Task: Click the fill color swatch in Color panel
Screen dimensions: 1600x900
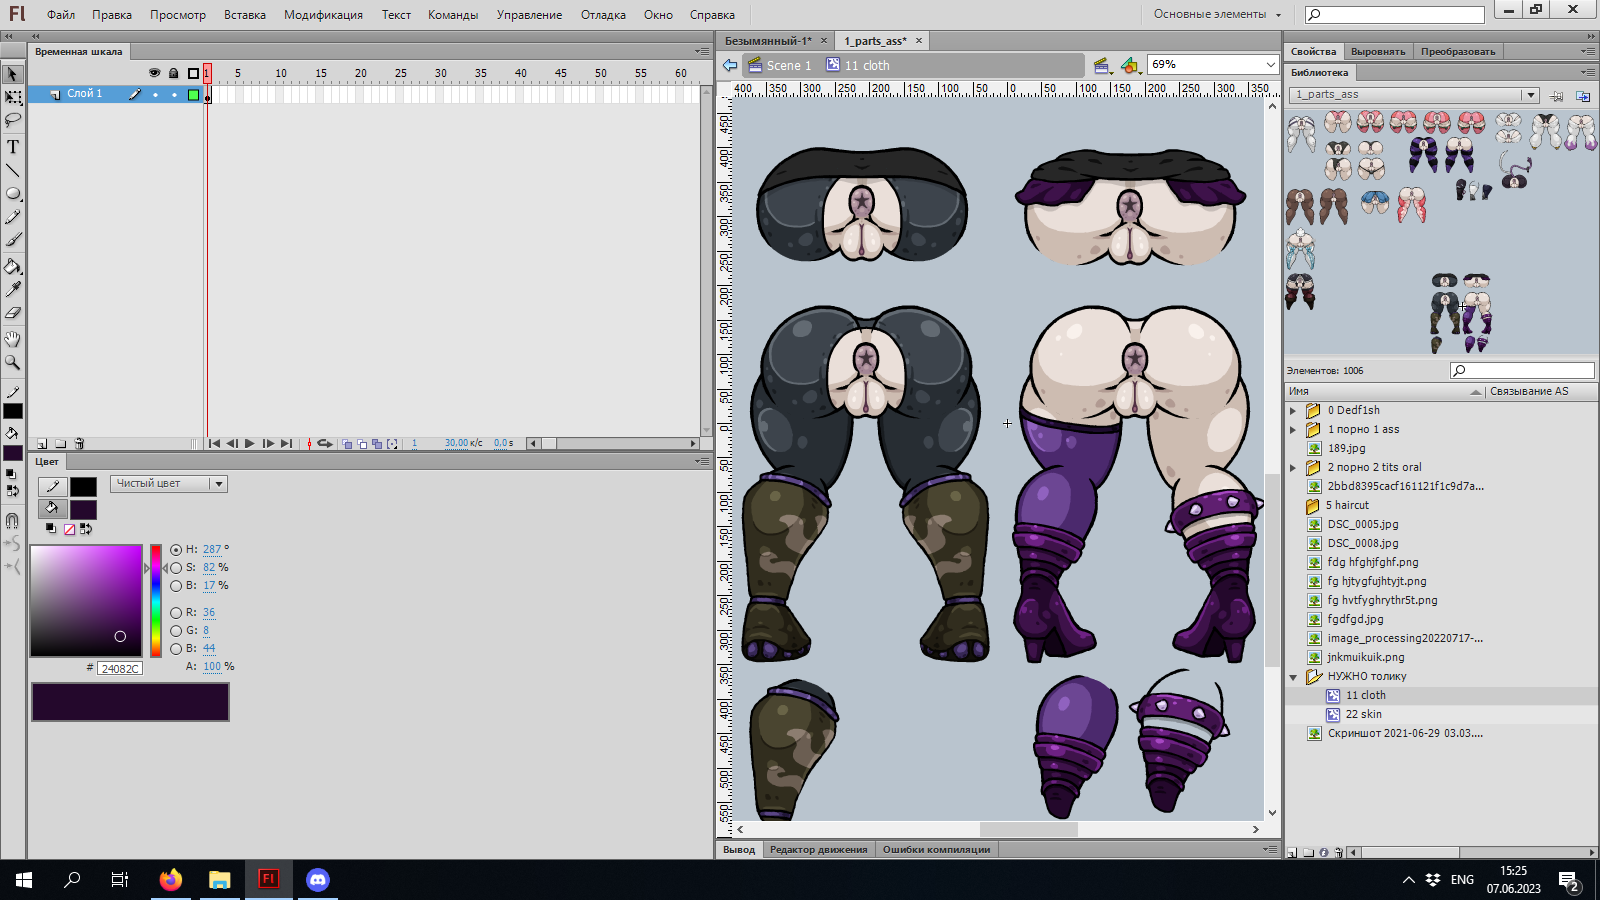Action: pyautogui.click(x=83, y=510)
